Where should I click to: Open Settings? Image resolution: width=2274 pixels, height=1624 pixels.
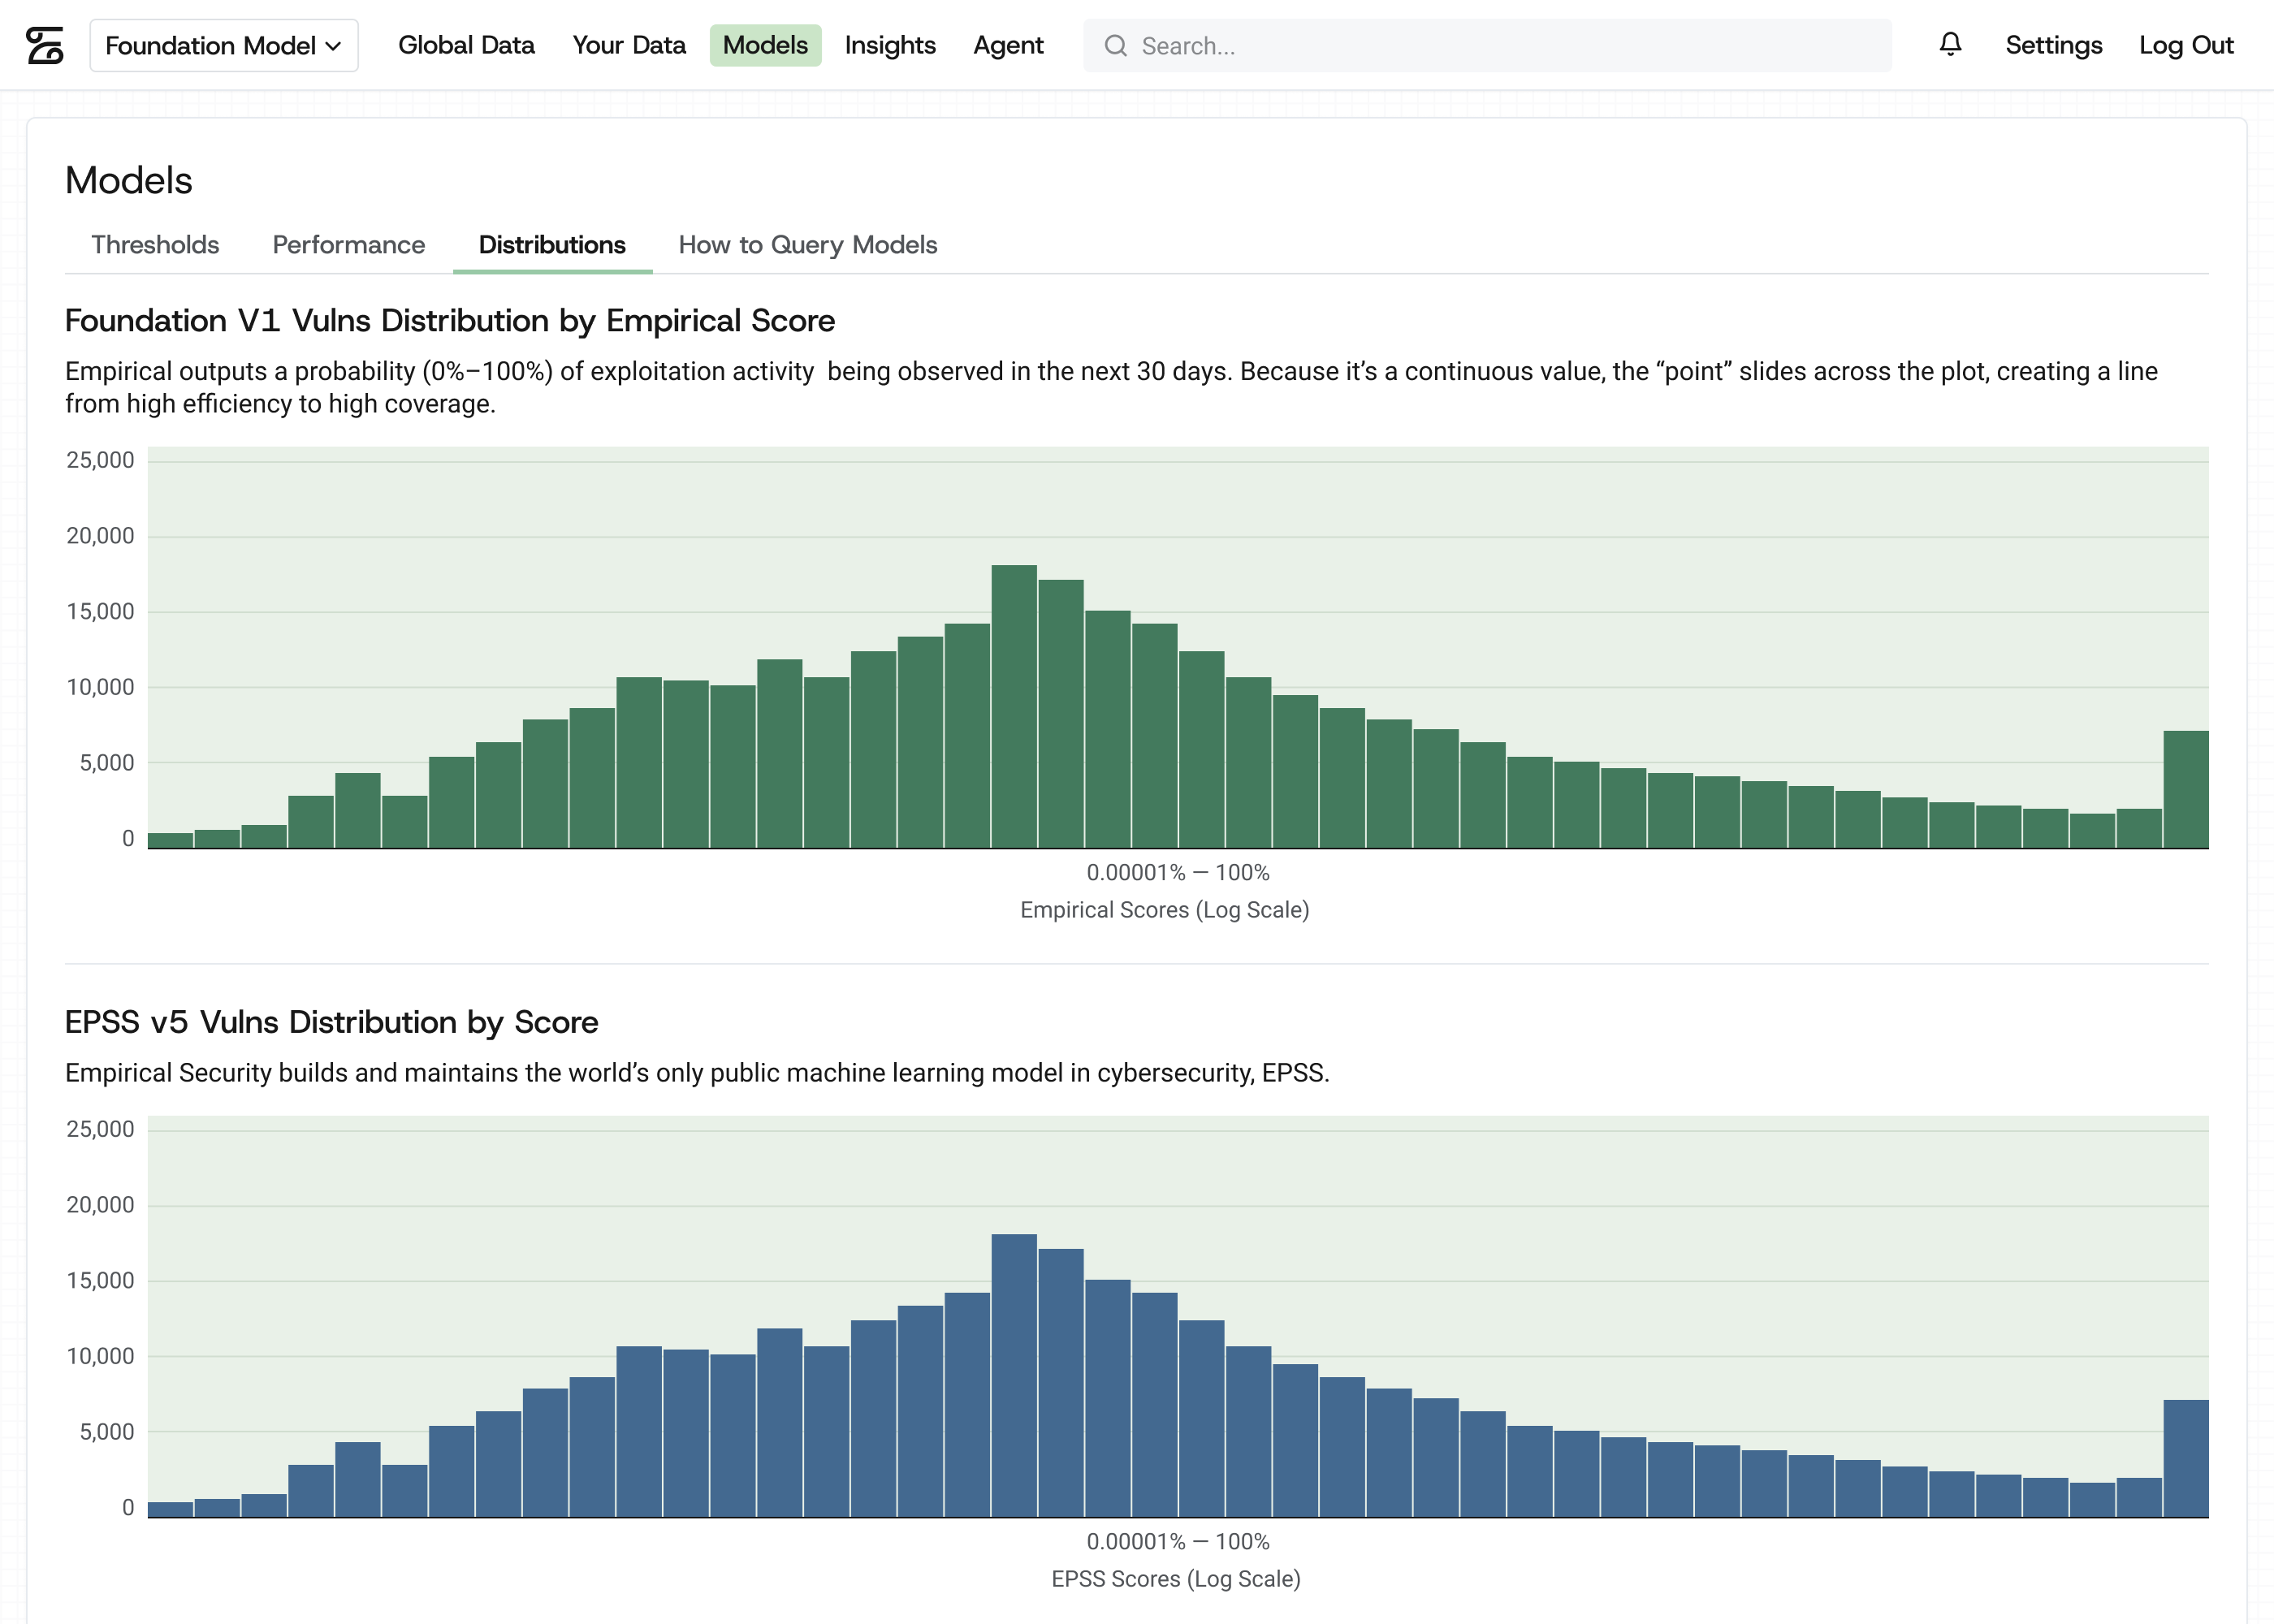pyautogui.click(x=2053, y=45)
